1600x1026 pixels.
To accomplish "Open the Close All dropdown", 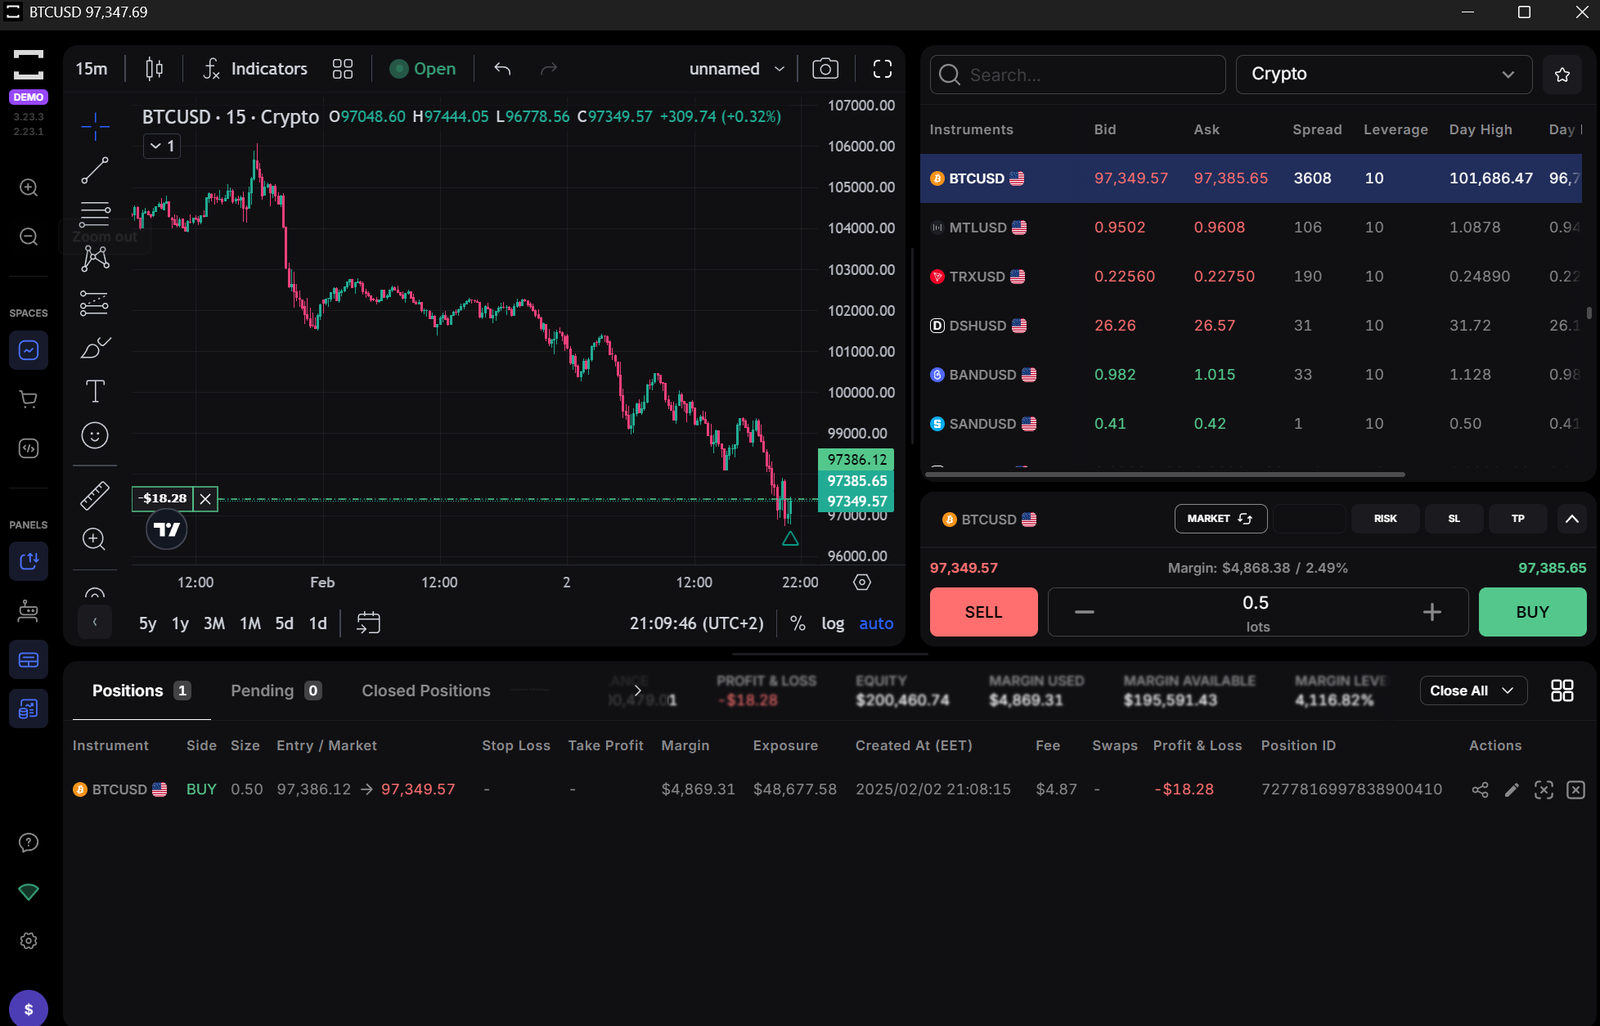I will (1473, 691).
